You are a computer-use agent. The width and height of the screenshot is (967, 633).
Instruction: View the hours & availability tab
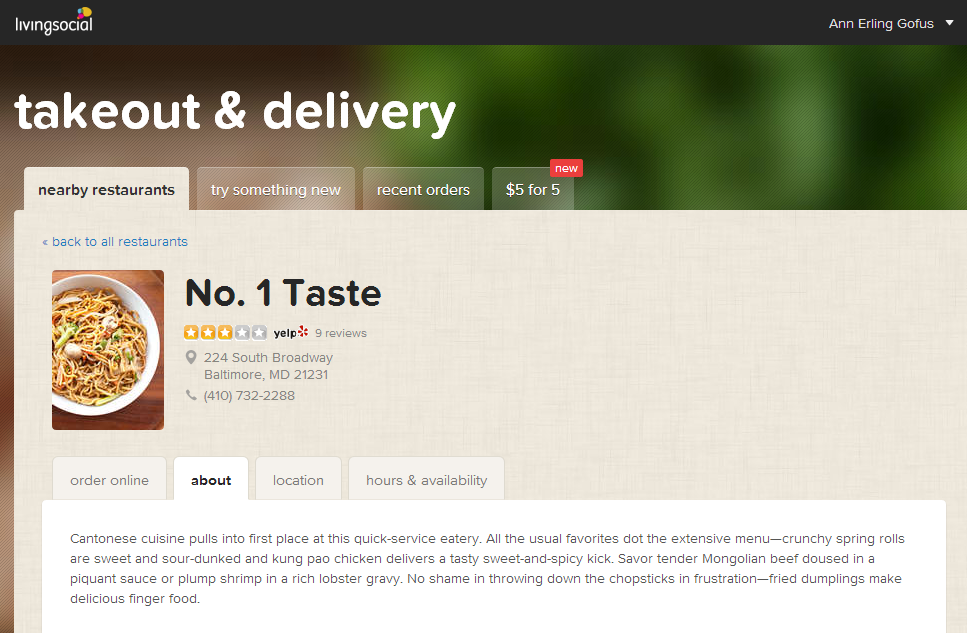point(427,480)
